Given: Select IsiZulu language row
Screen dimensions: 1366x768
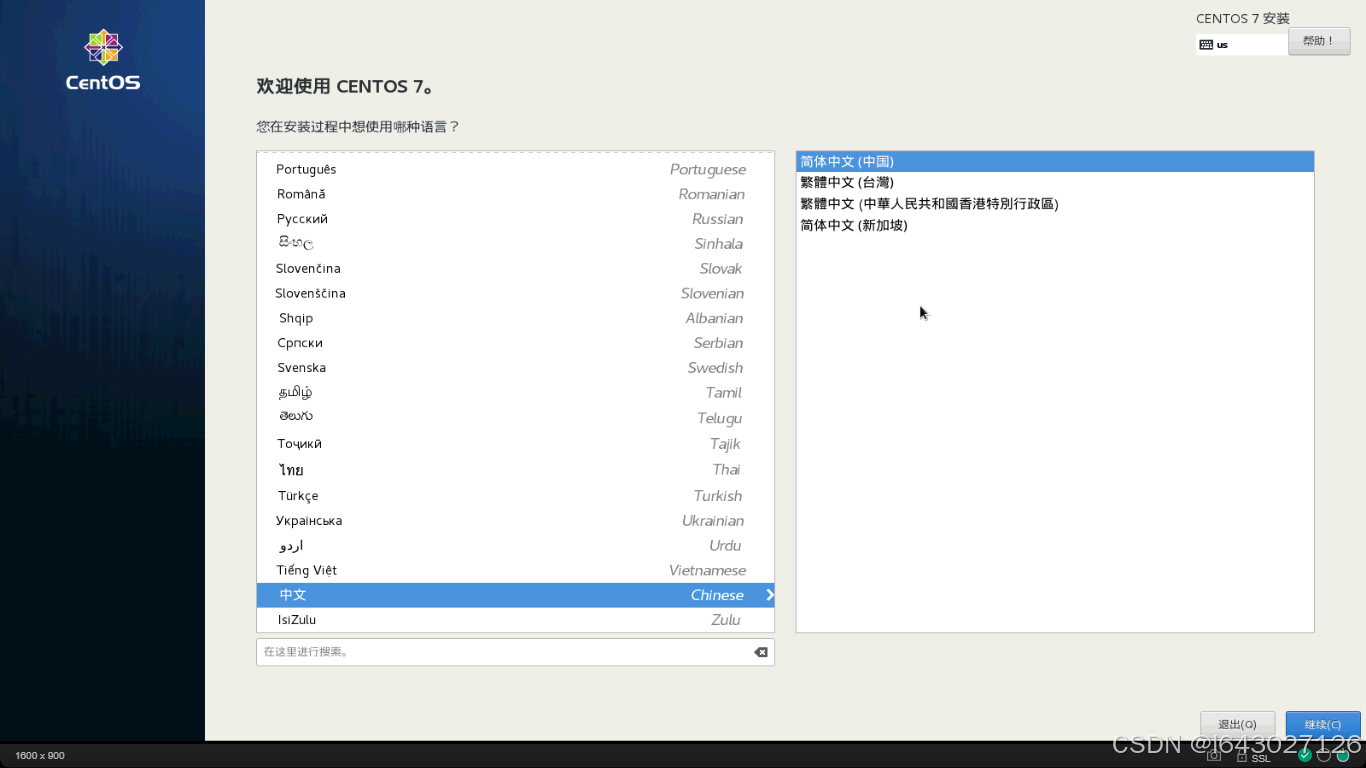Looking at the screenshot, I should tap(515, 620).
